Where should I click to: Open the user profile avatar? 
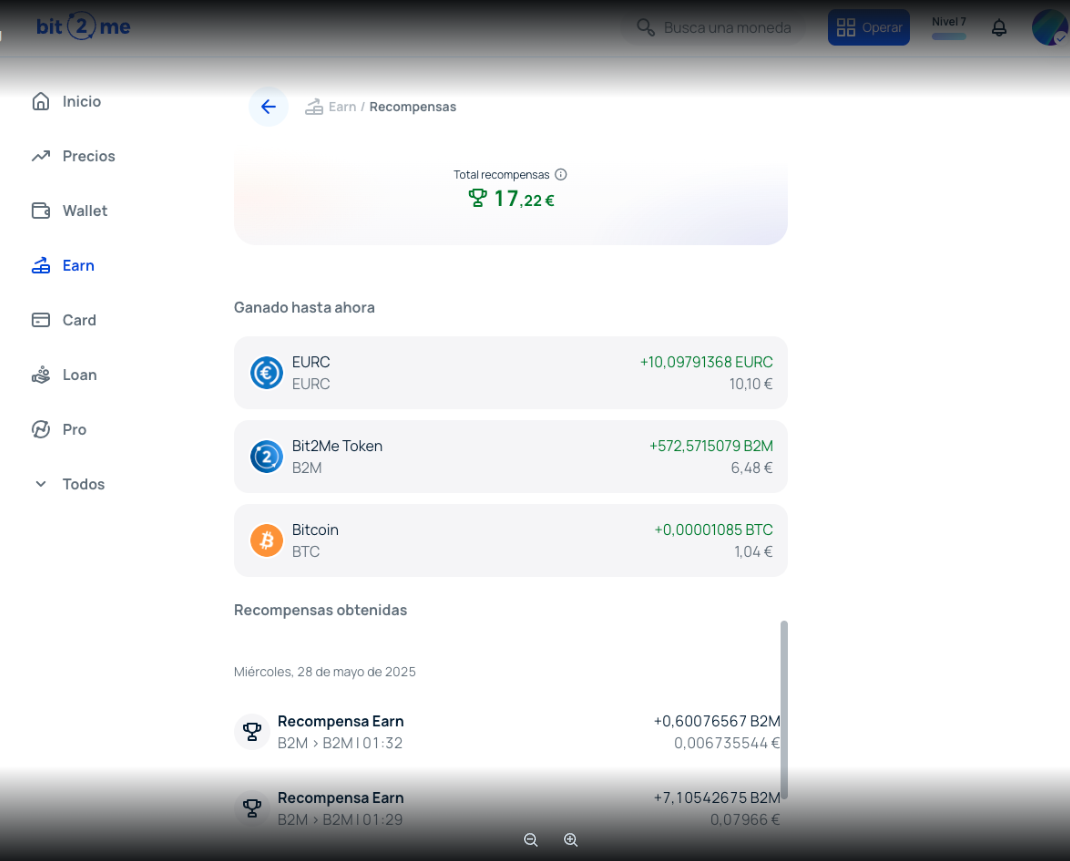click(x=1050, y=27)
